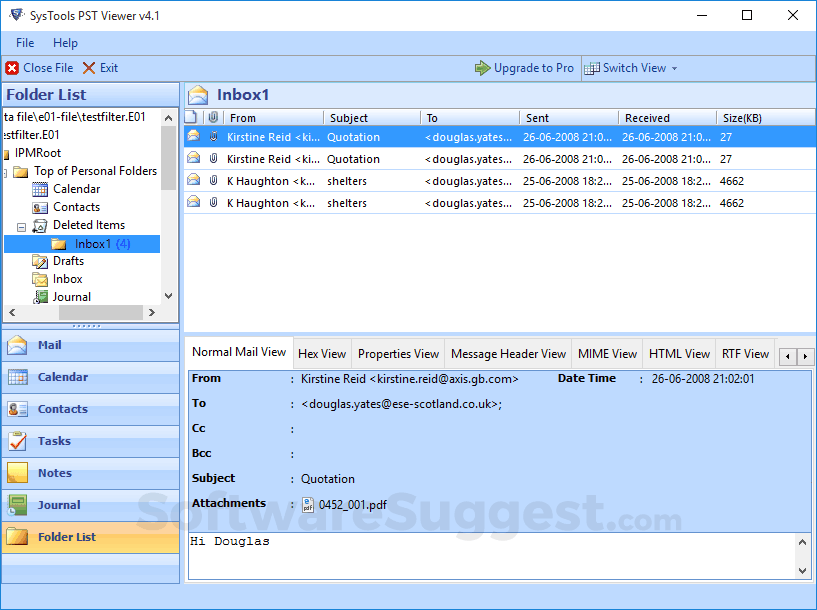Select IPMRoot in folder tree
This screenshot has height=610, width=817.
[38, 153]
